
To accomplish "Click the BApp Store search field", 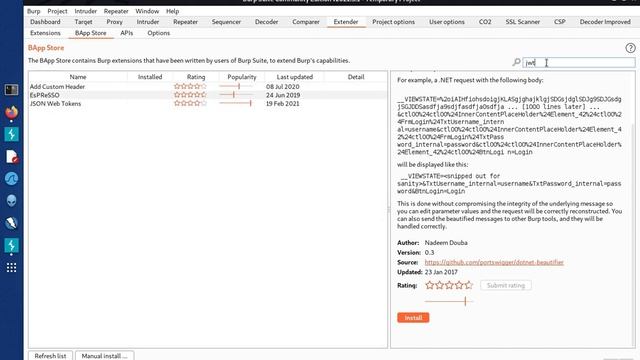I will tap(579, 62).
